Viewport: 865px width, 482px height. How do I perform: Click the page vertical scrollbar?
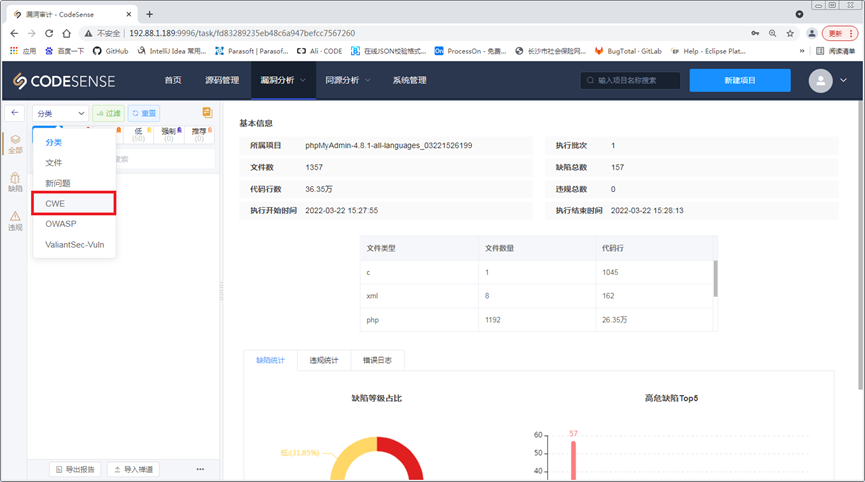point(862,245)
